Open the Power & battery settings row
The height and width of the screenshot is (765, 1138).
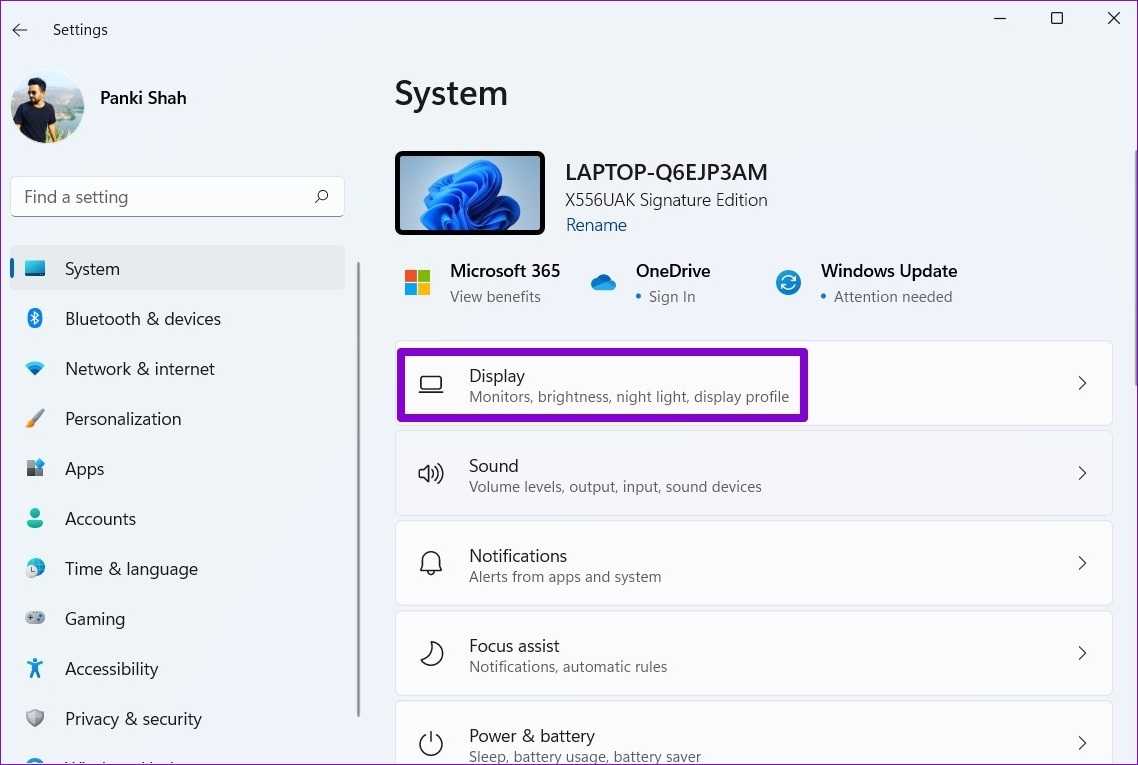[x=752, y=743]
